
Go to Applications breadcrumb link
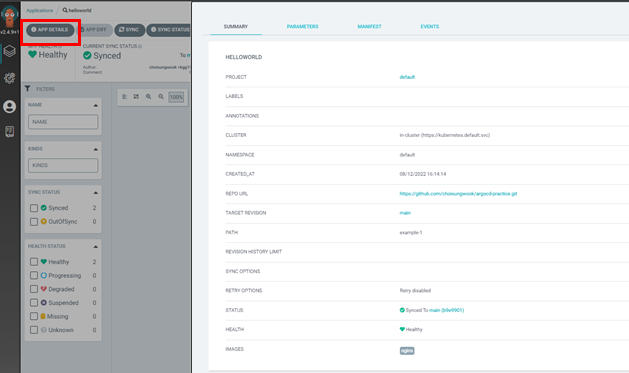(40, 10)
